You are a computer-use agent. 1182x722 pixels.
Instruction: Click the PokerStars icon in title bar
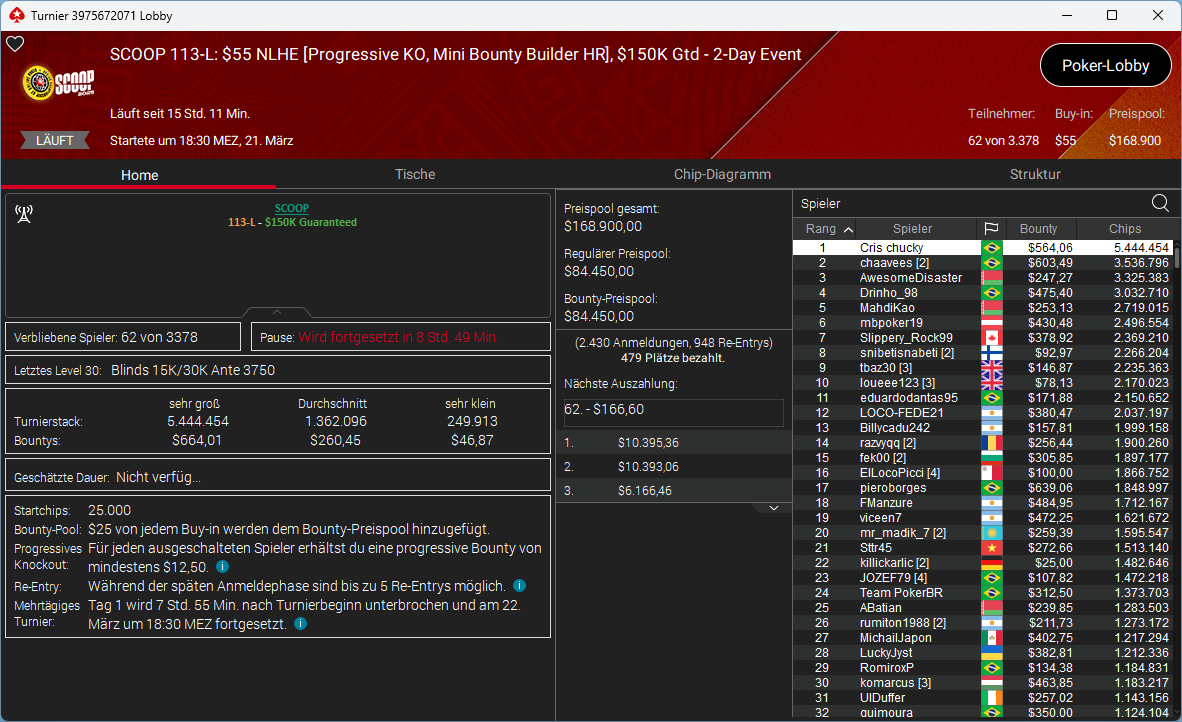[14, 15]
